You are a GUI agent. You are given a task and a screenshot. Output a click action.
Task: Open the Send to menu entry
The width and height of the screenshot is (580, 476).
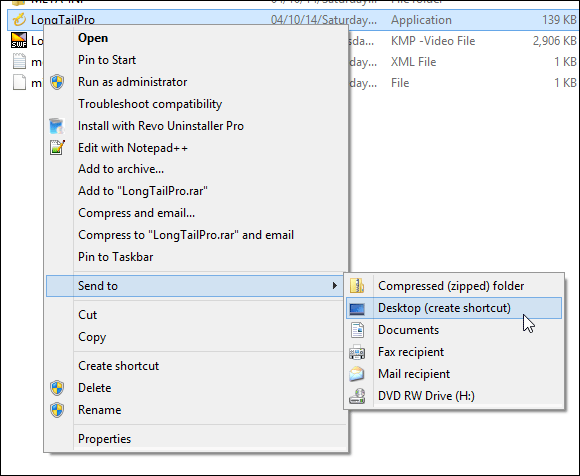click(194, 286)
